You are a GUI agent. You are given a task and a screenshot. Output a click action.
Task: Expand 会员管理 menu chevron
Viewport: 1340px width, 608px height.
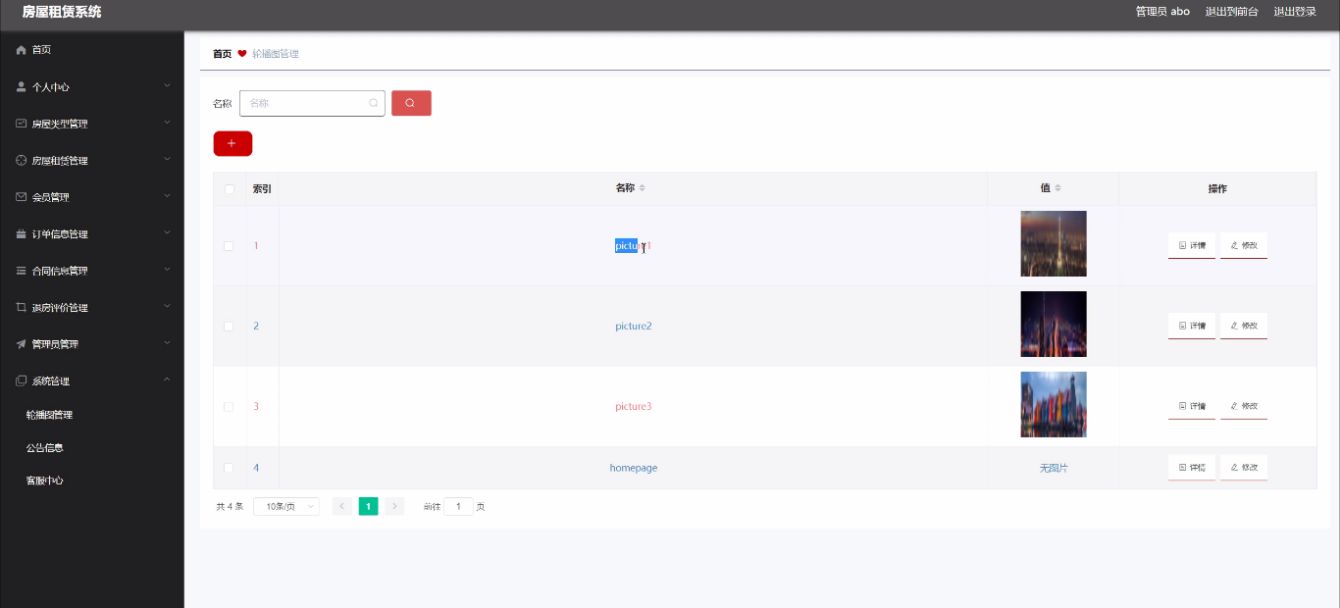tap(167, 197)
